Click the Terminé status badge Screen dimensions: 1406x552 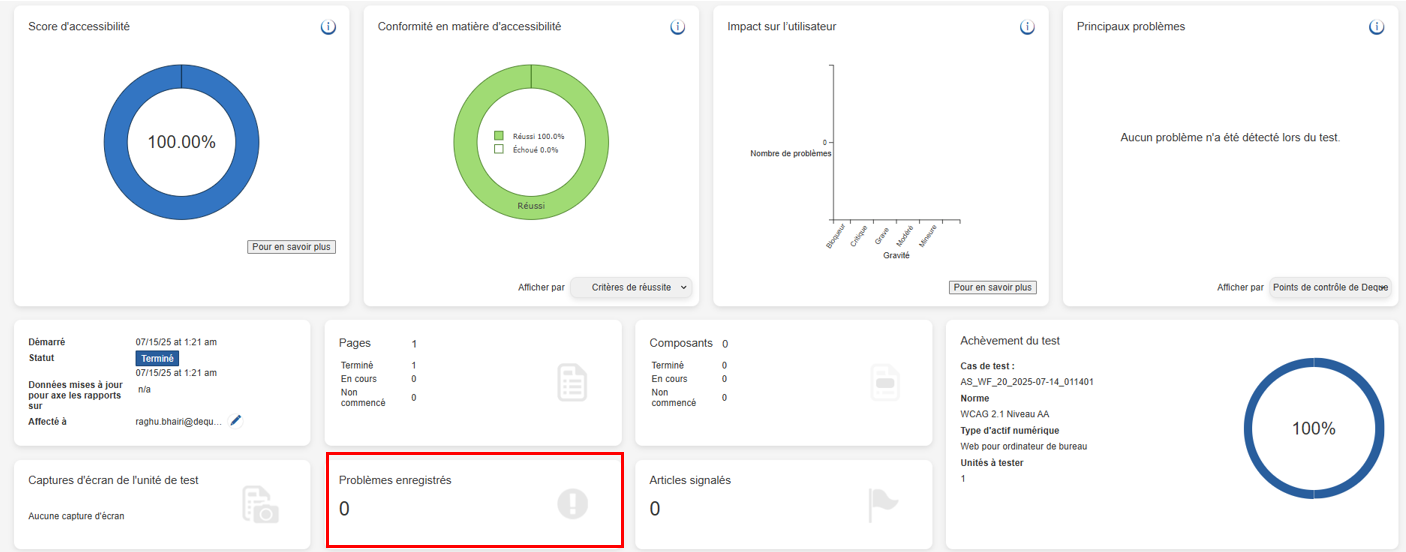(157, 358)
